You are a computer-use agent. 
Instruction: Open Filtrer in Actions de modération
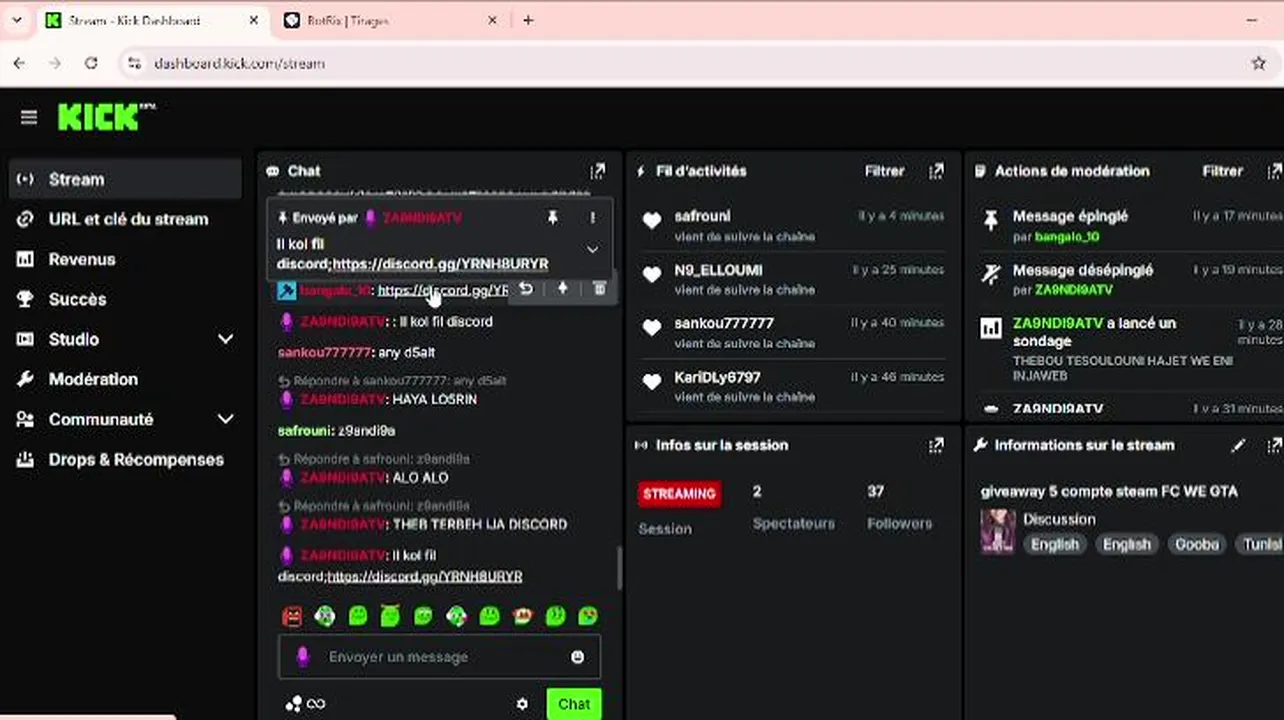1223,171
